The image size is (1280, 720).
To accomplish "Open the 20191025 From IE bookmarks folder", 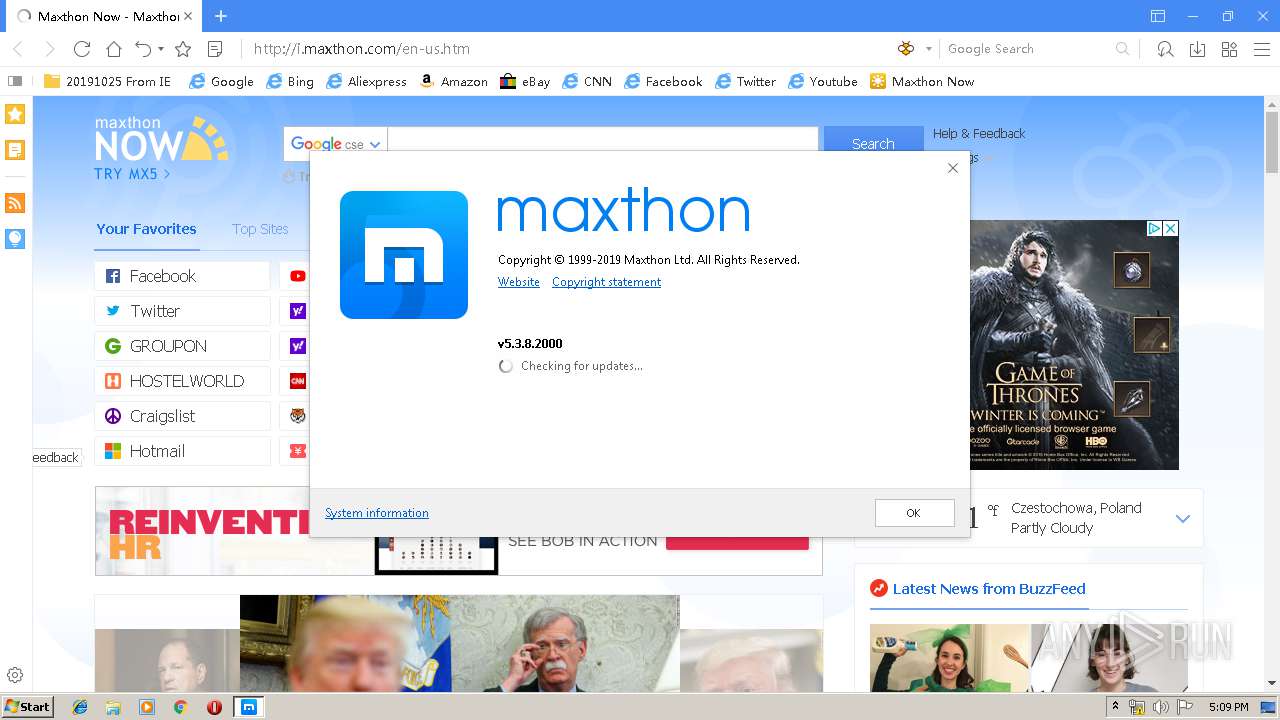I will pyautogui.click(x=107, y=81).
